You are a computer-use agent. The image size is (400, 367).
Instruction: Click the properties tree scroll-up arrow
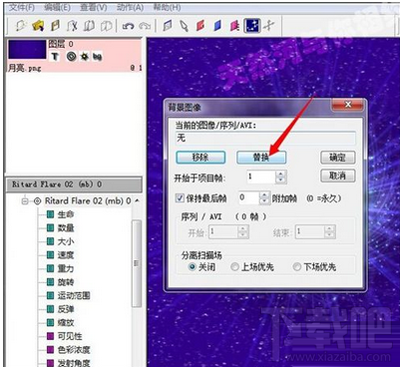coord(137,201)
